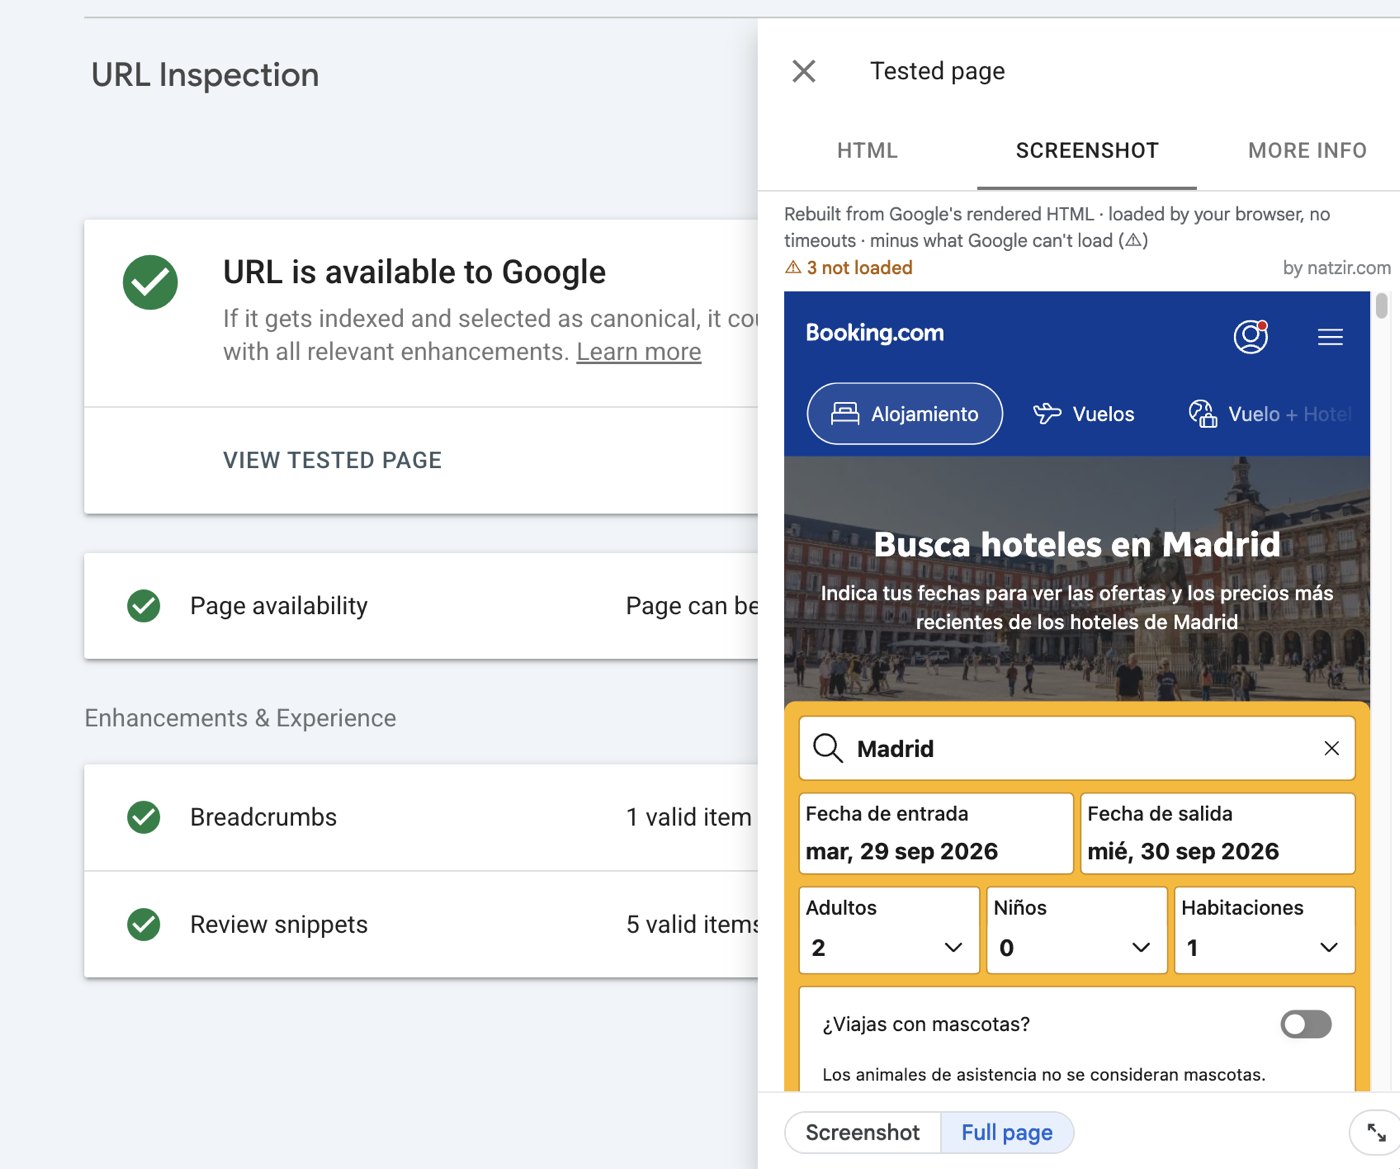Open the Page availability row
Image resolution: width=1400 pixels, height=1169 pixels.
click(x=421, y=605)
